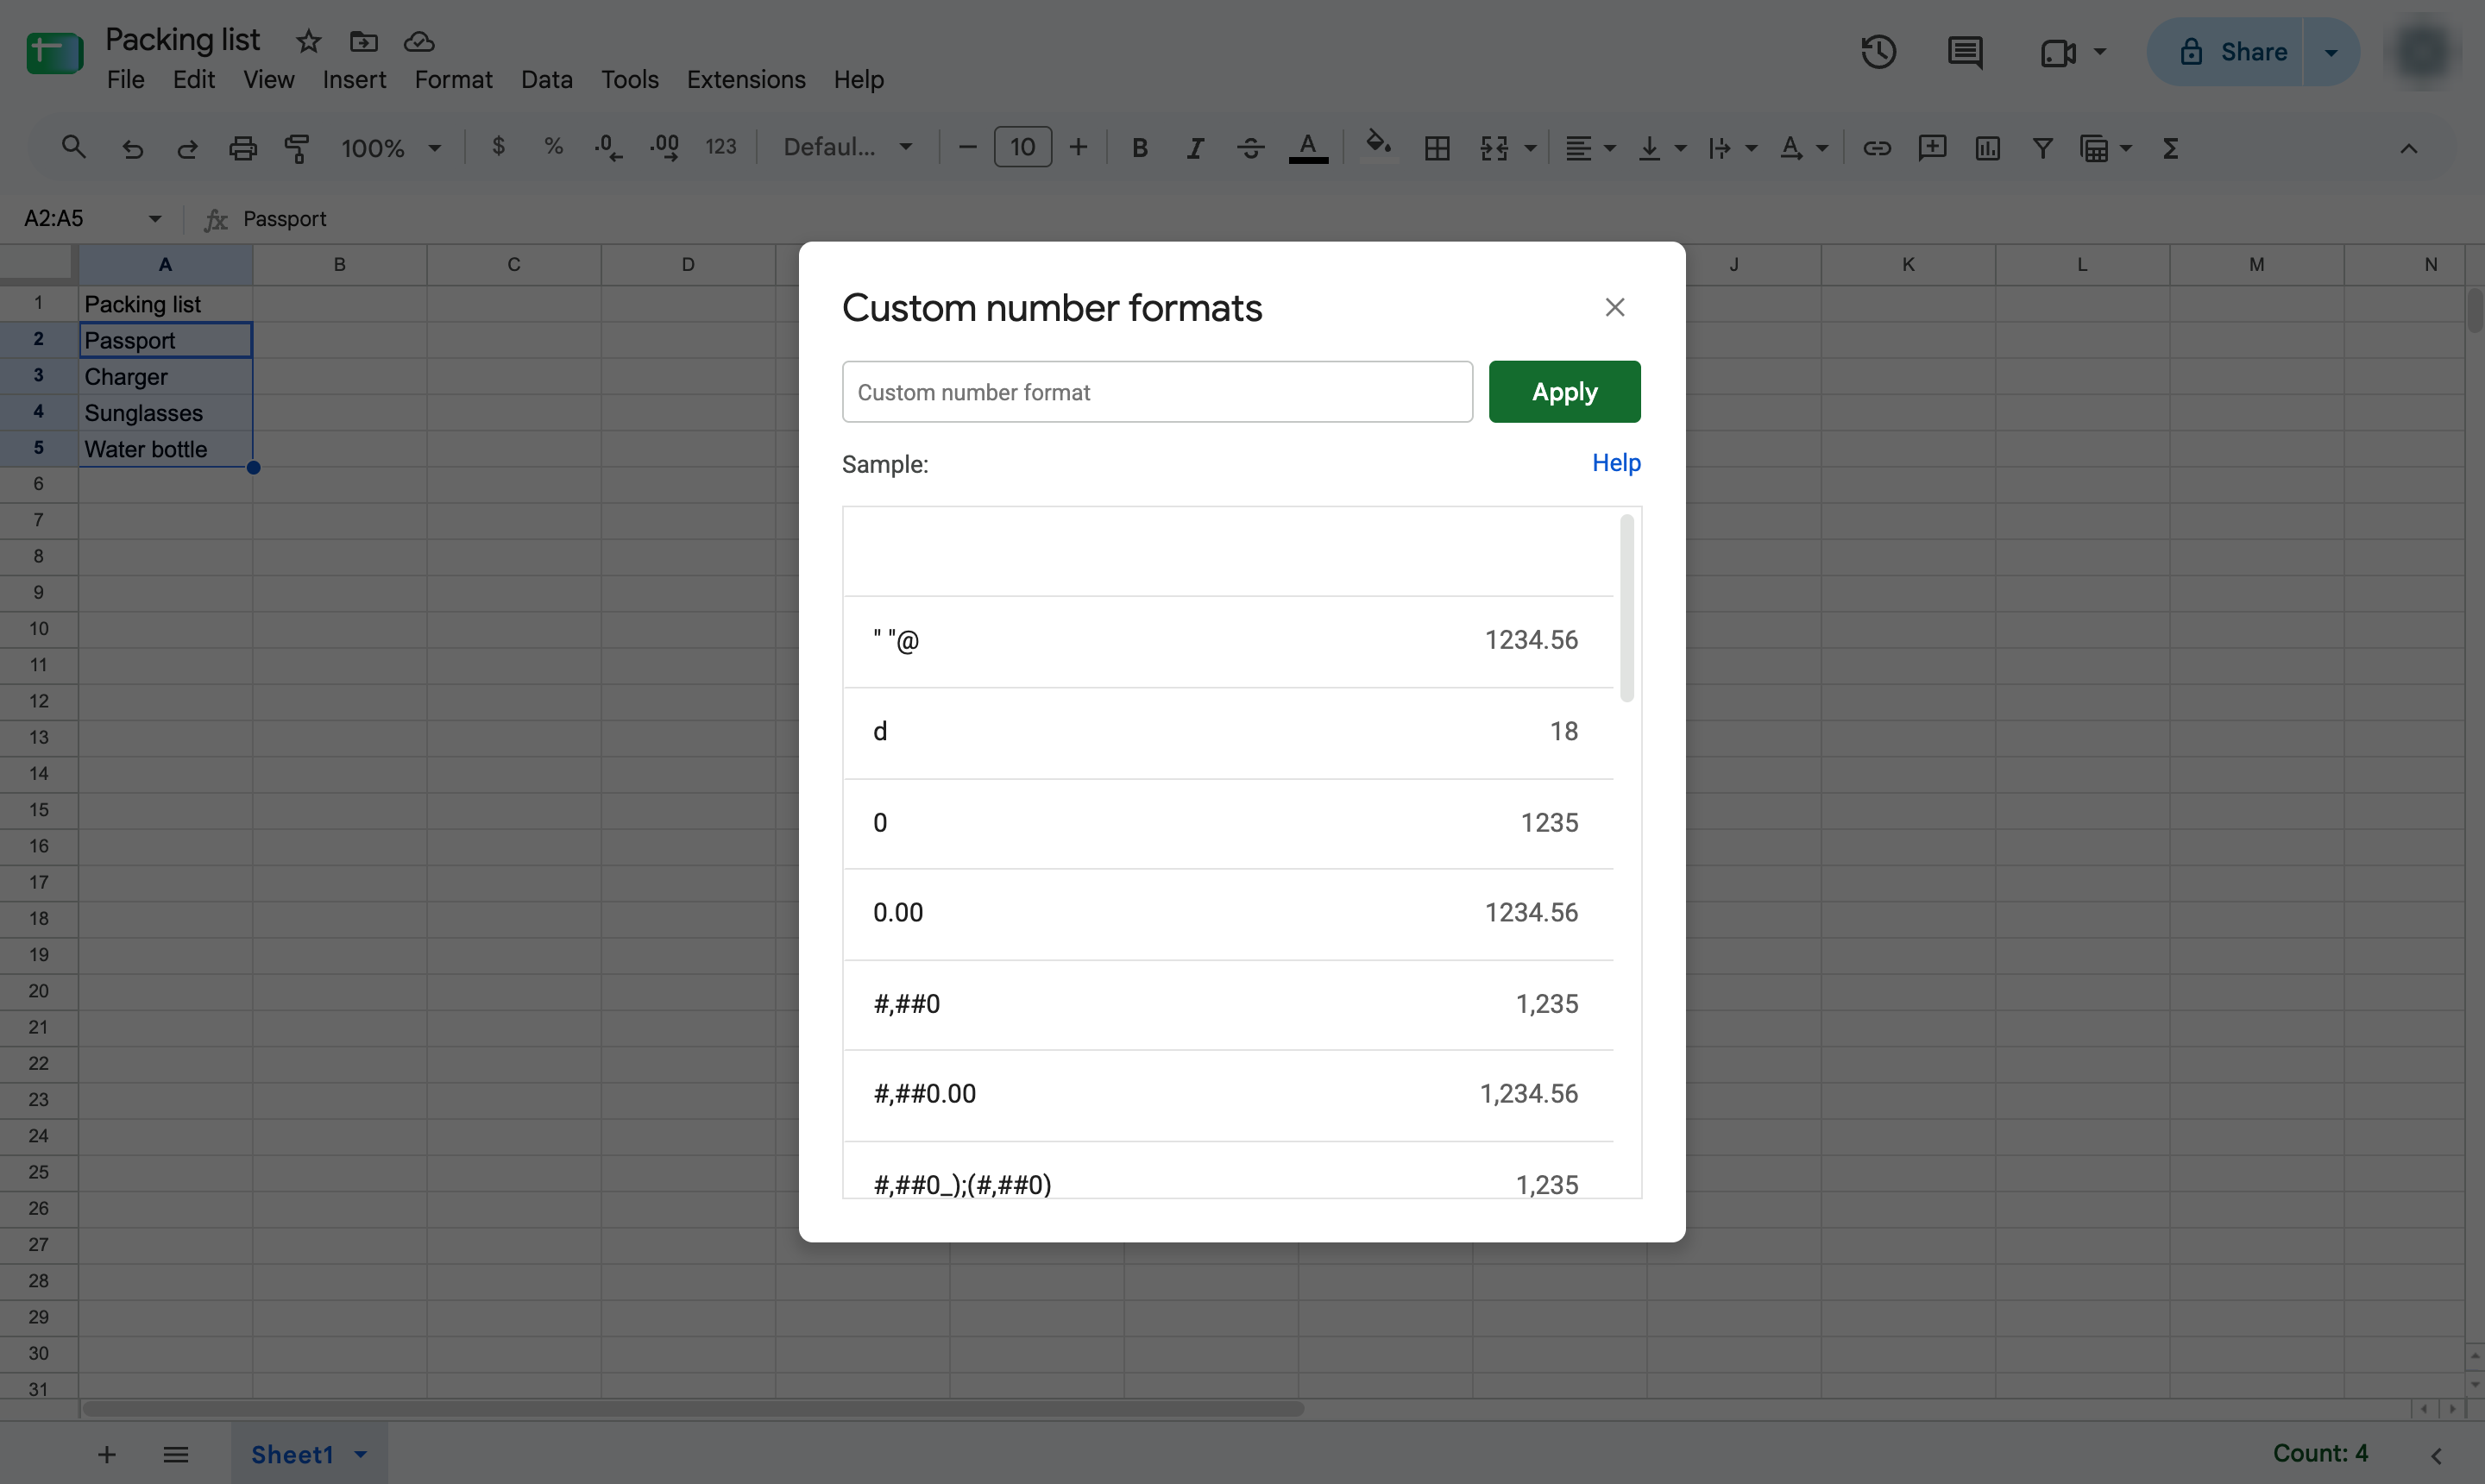Open horizontal align dropdown

coord(1590,148)
